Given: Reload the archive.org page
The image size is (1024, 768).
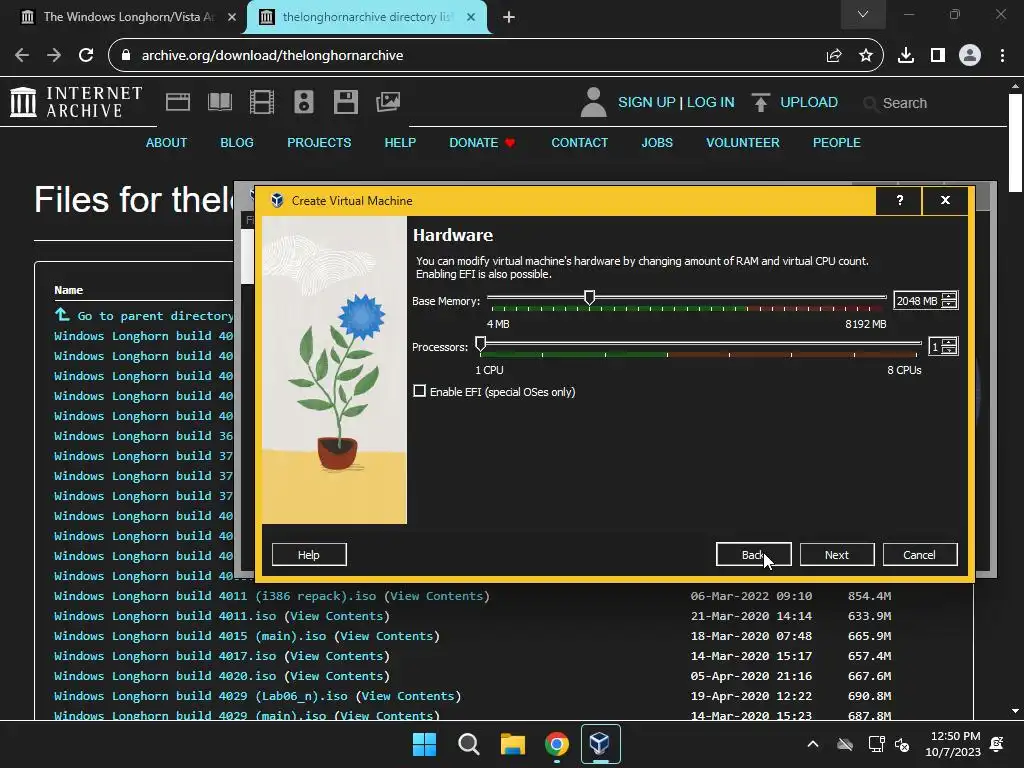Looking at the screenshot, I should coord(86,56).
